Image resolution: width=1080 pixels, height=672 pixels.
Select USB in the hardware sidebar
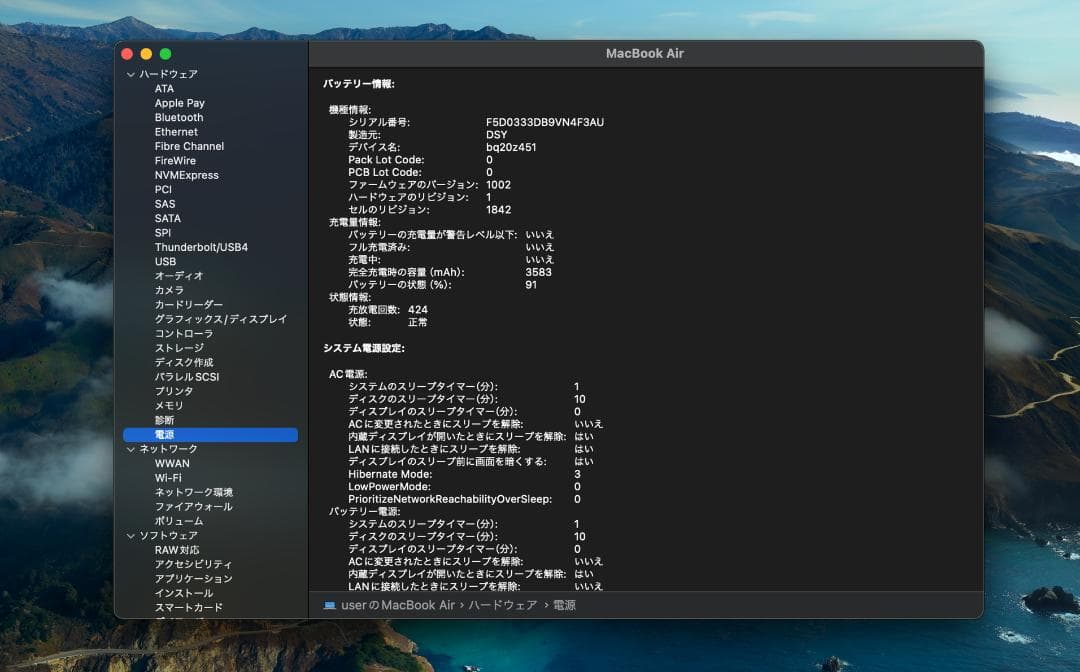[165, 261]
